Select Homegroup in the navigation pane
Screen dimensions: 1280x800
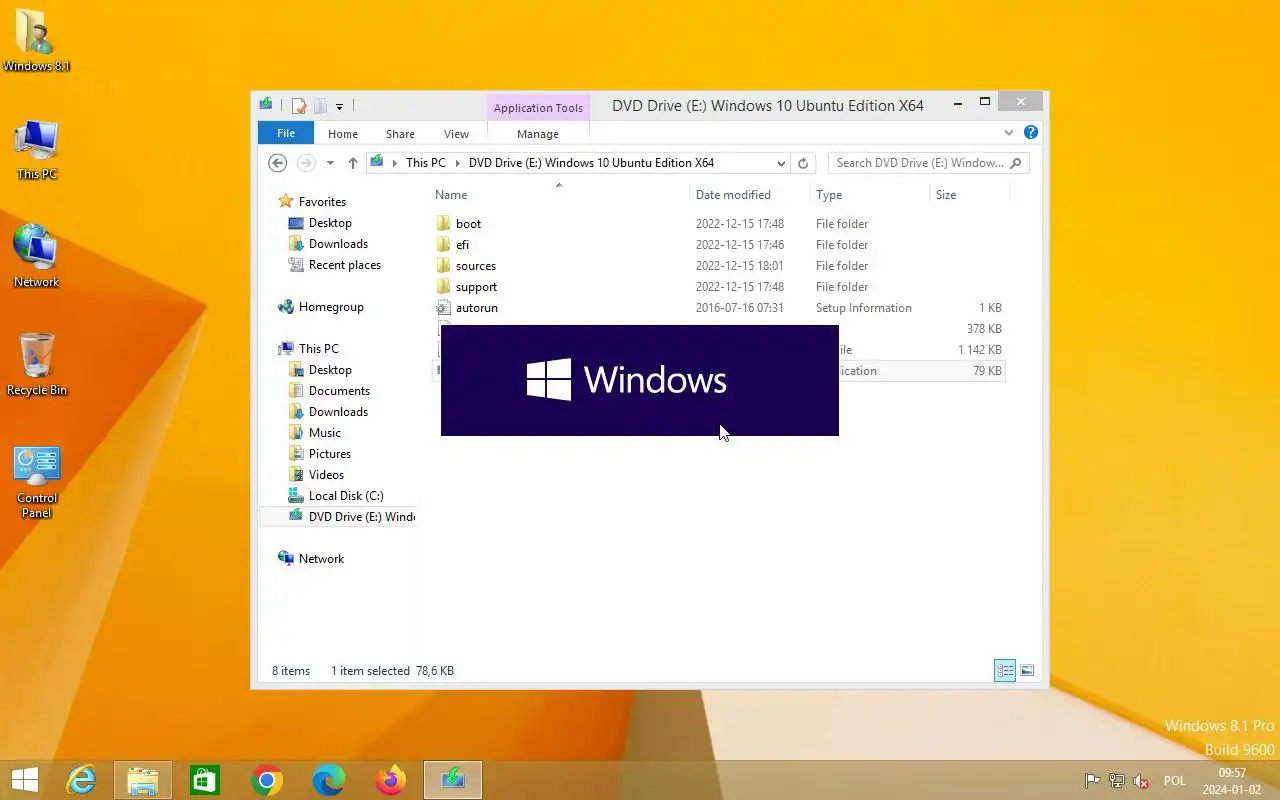coord(330,307)
